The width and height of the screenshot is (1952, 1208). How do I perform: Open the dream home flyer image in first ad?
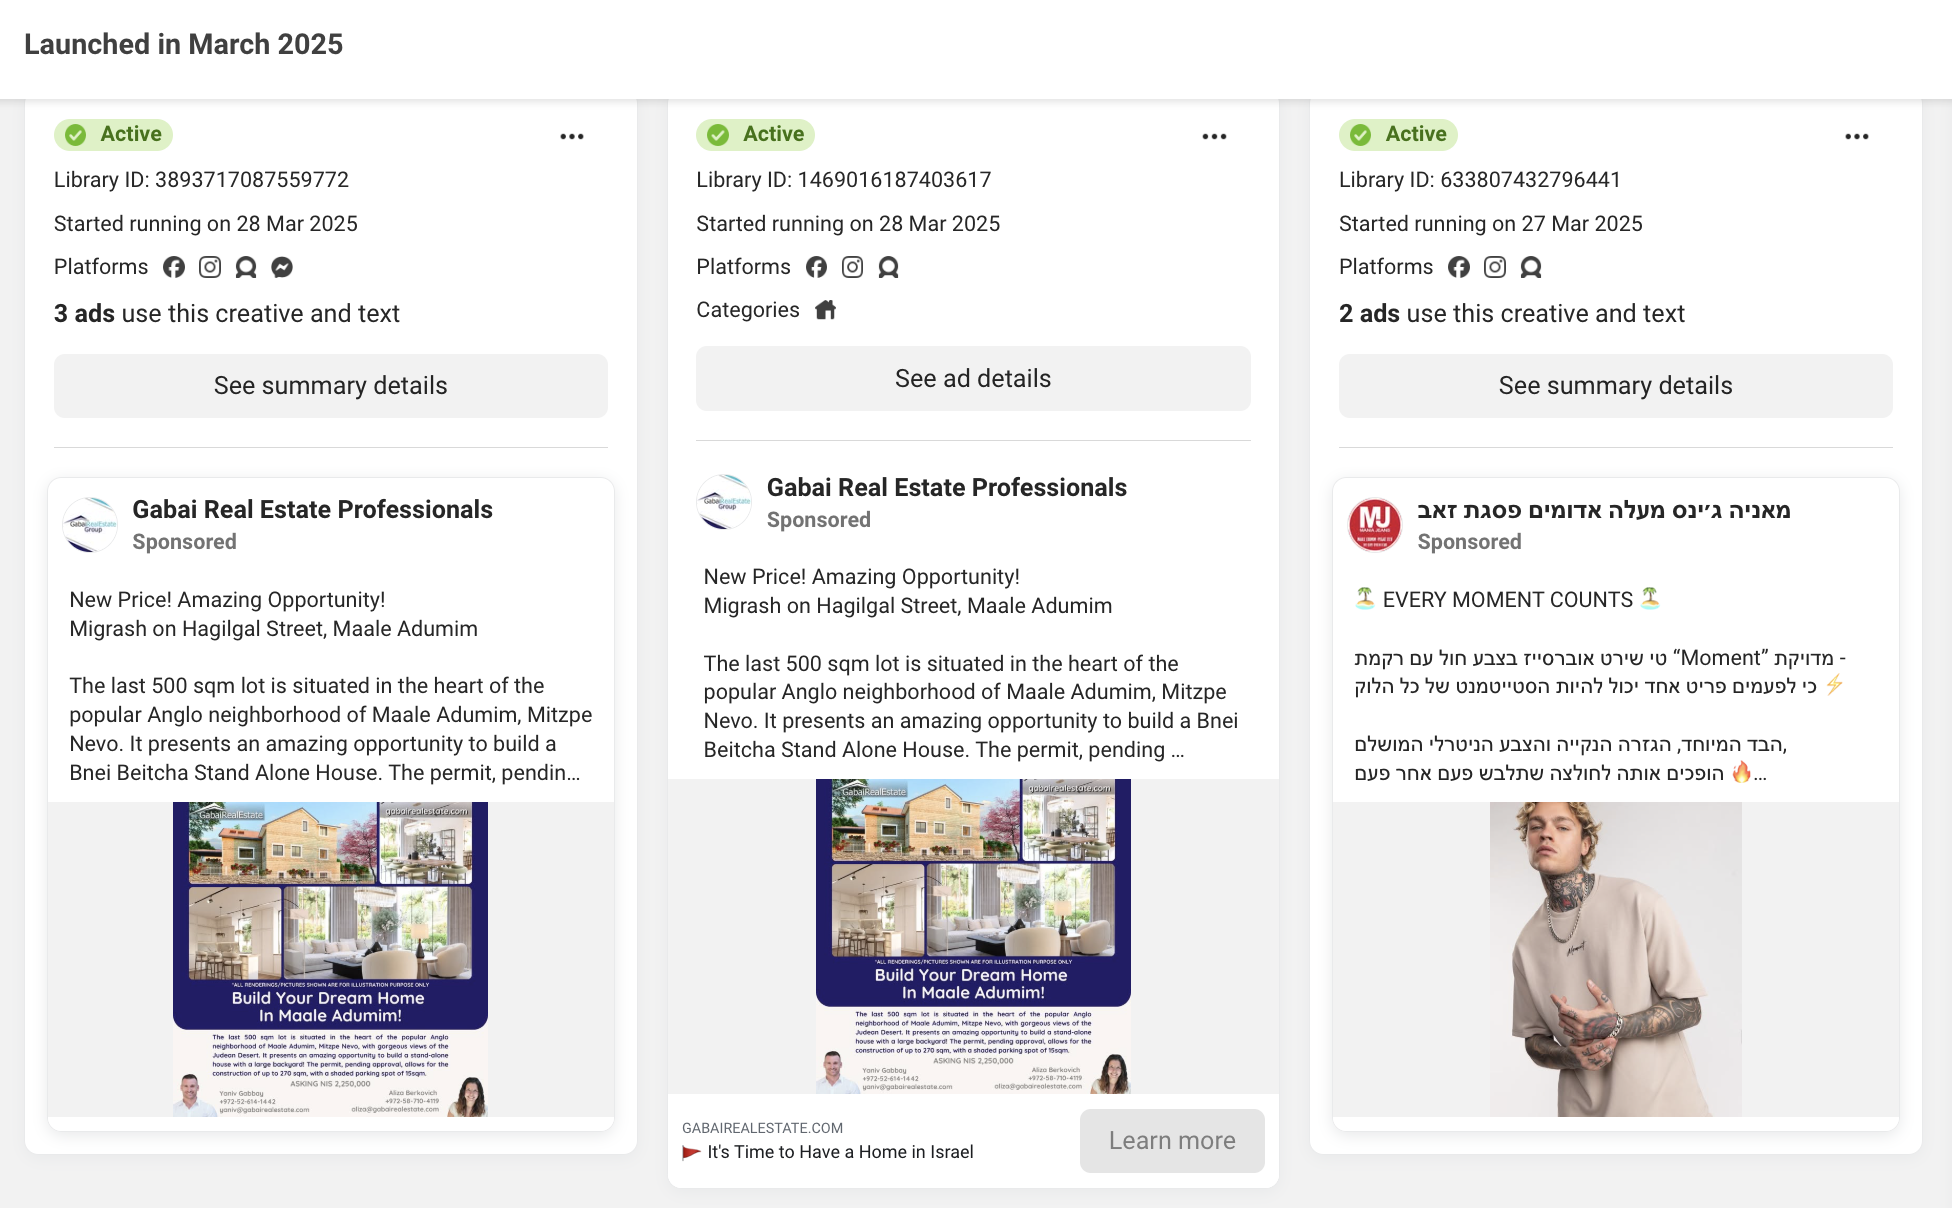330,958
